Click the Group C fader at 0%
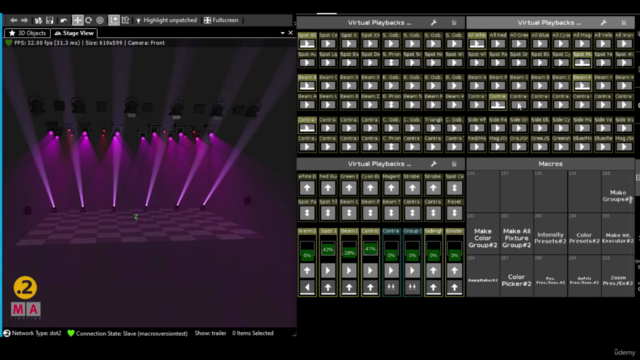Image resolution: width=640 pixels, height=360 pixels. tap(412, 248)
